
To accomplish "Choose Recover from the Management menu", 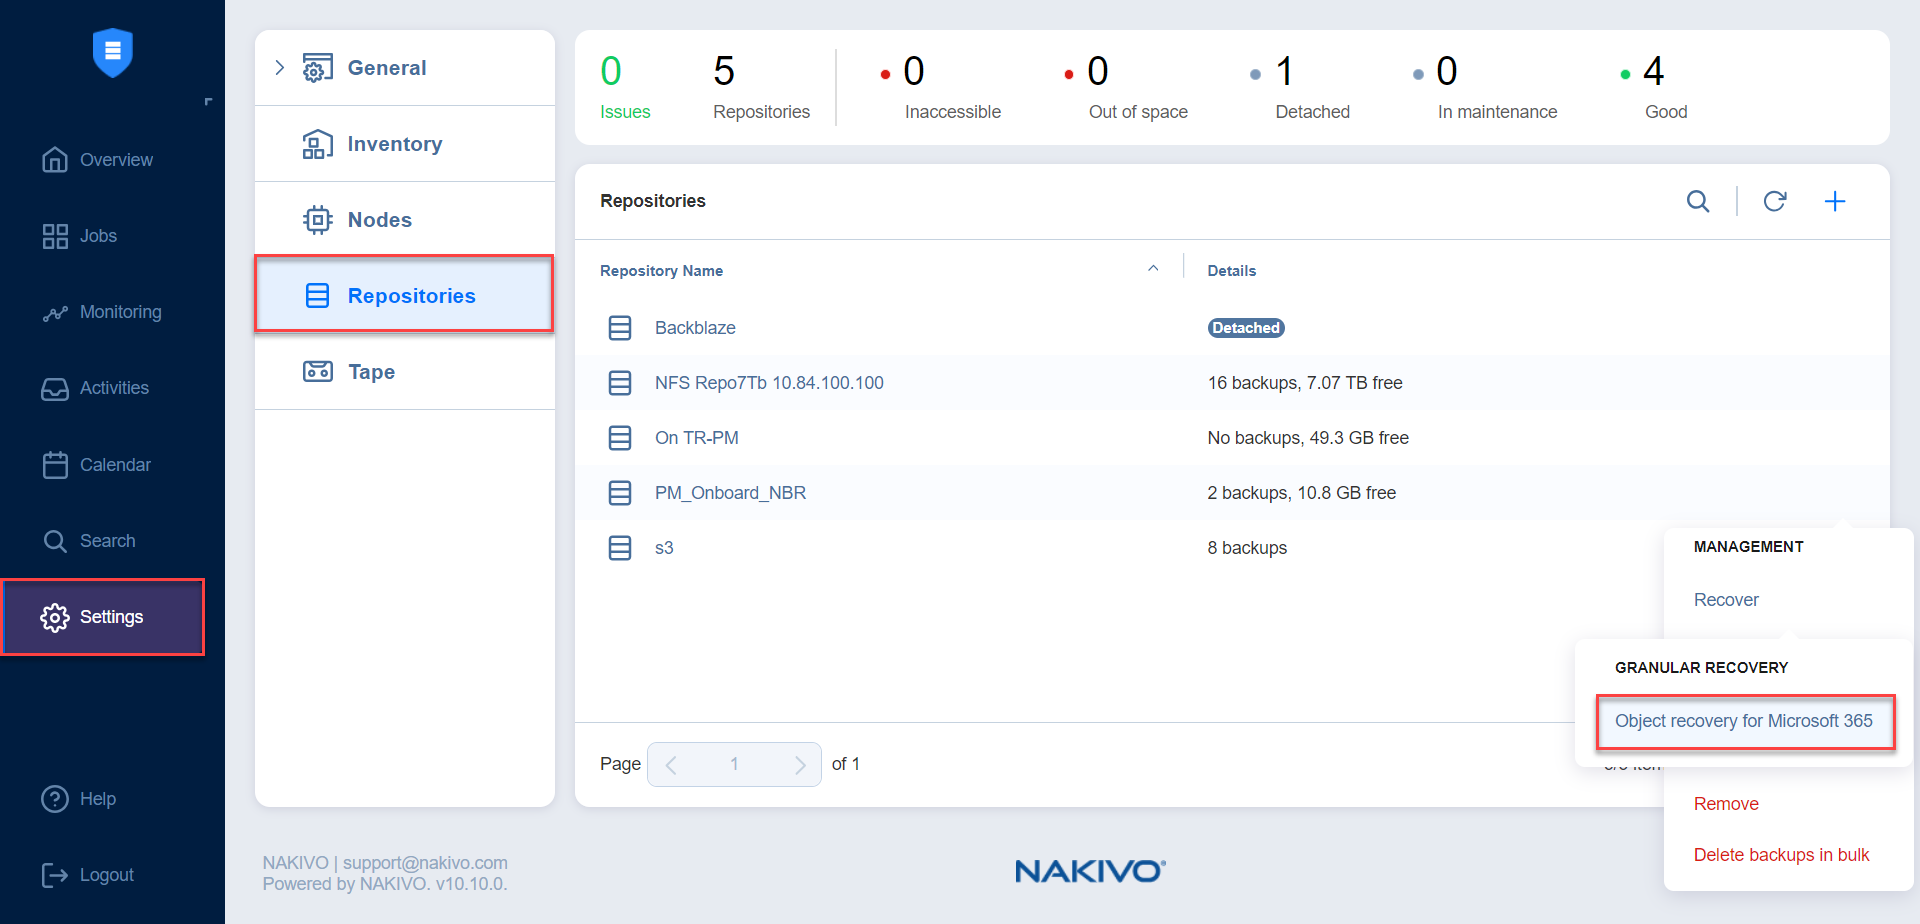I will (1726, 600).
